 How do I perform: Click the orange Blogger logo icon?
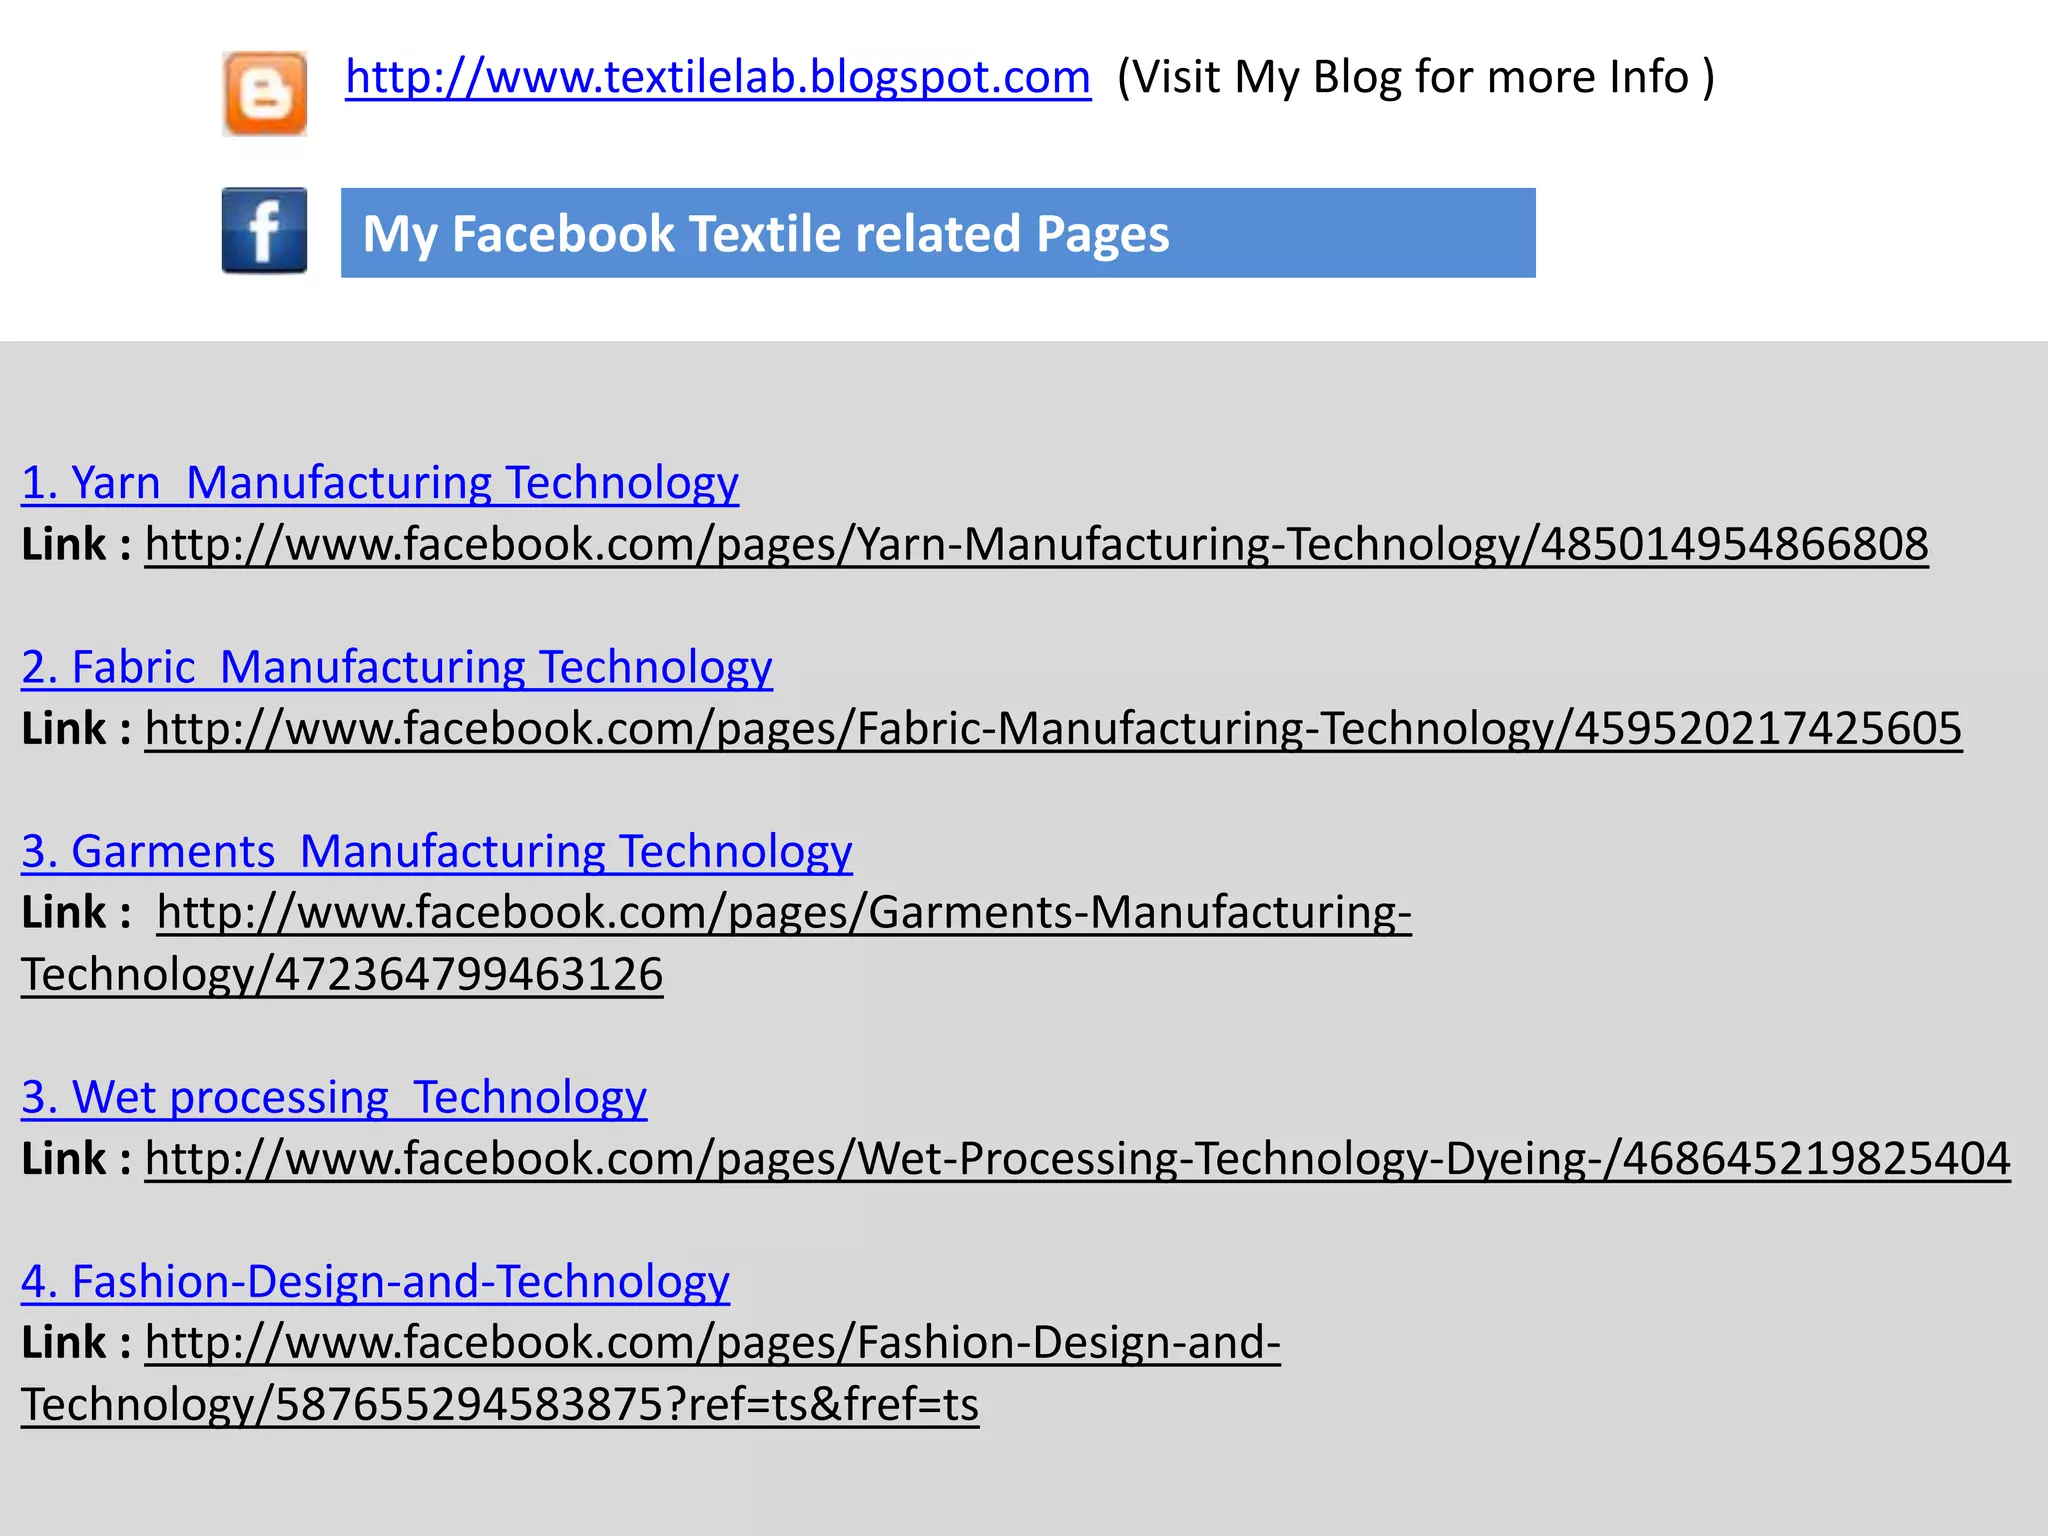point(265,94)
